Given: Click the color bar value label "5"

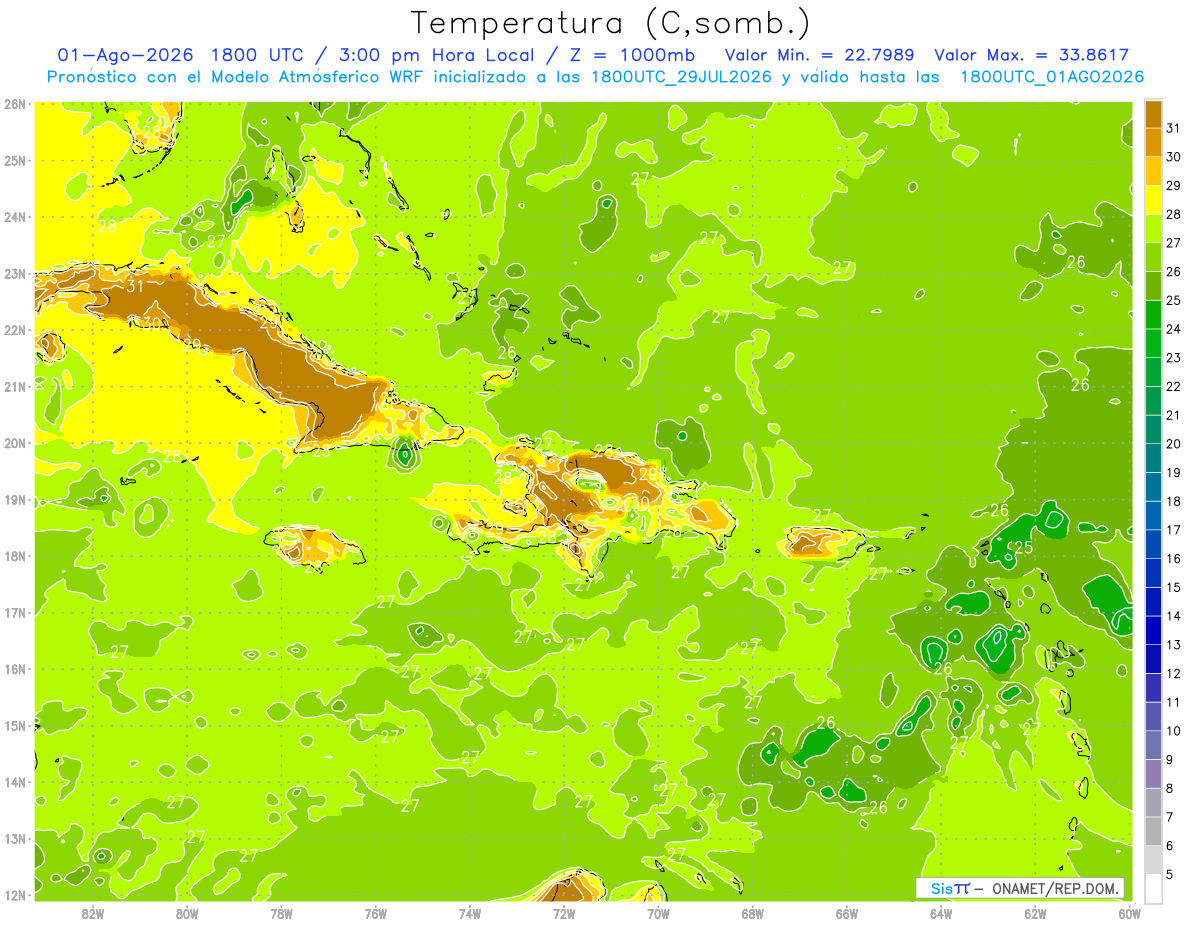Looking at the screenshot, I should (x=1169, y=874).
